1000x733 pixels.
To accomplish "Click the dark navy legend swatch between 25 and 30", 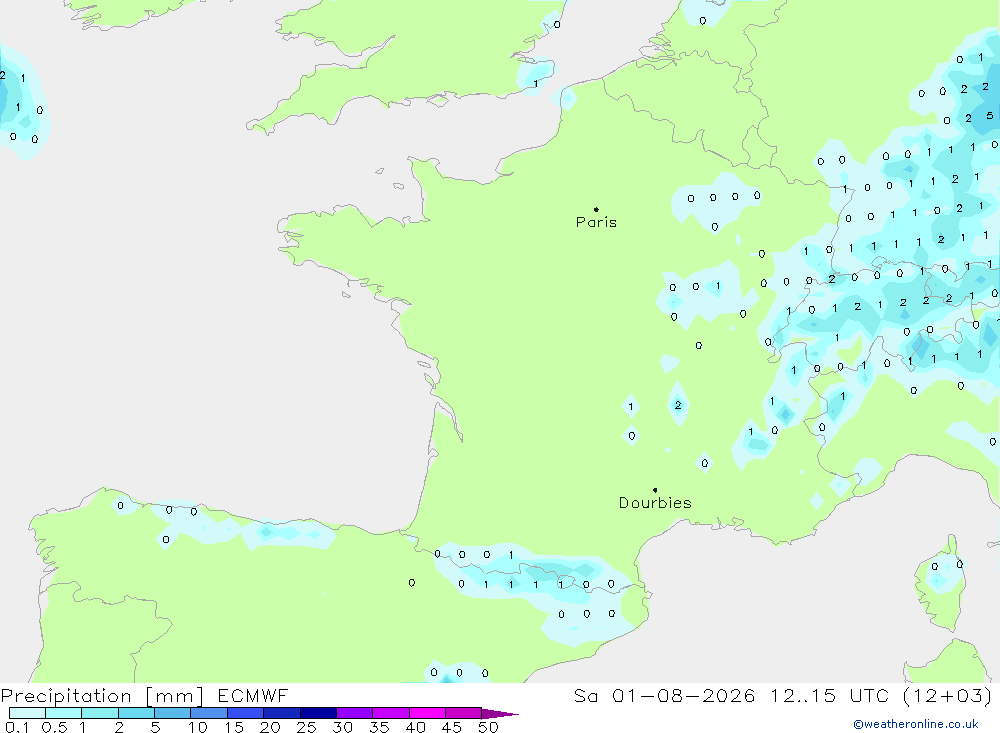I will coord(318,713).
